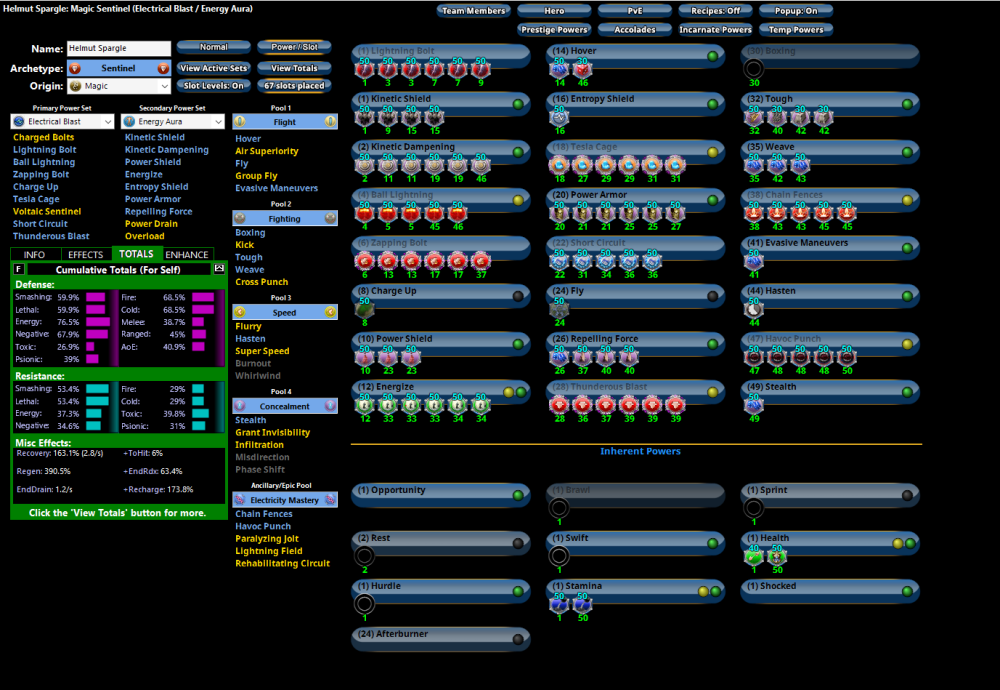Click the Name field with Helmut Spargle

coord(118,49)
